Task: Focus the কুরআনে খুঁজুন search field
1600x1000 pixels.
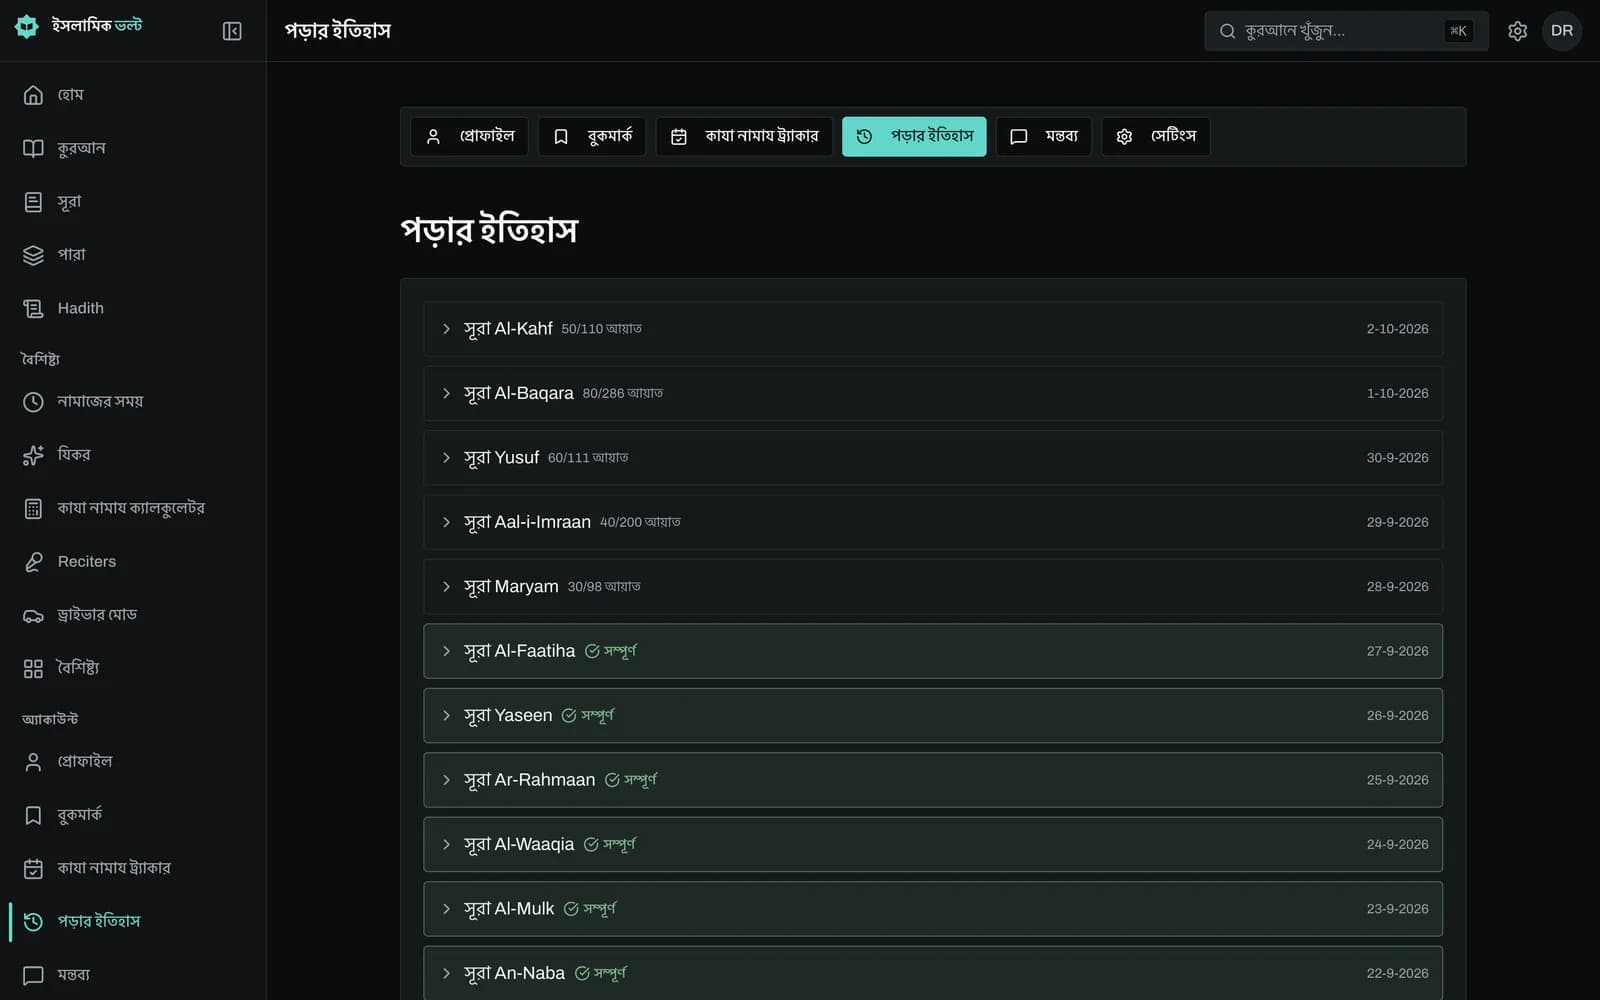Action: click(1346, 31)
